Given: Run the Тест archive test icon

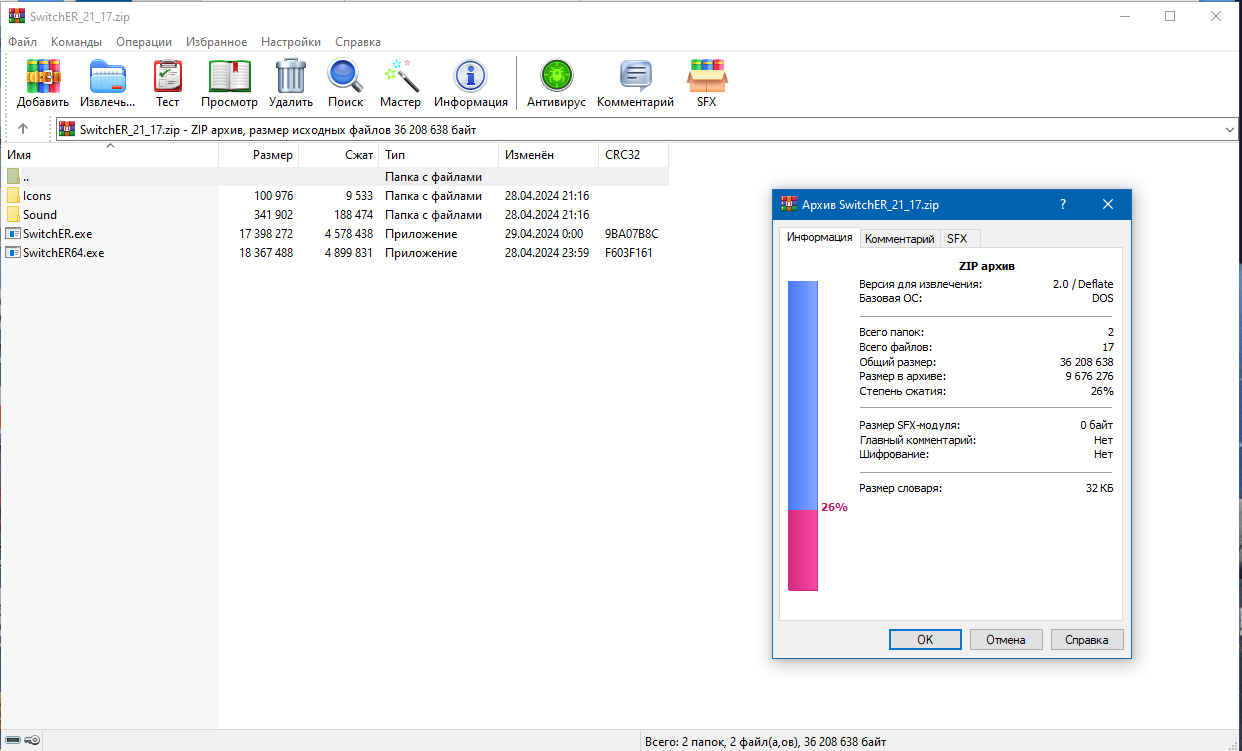Looking at the screenshot, I should coord(168,77).
